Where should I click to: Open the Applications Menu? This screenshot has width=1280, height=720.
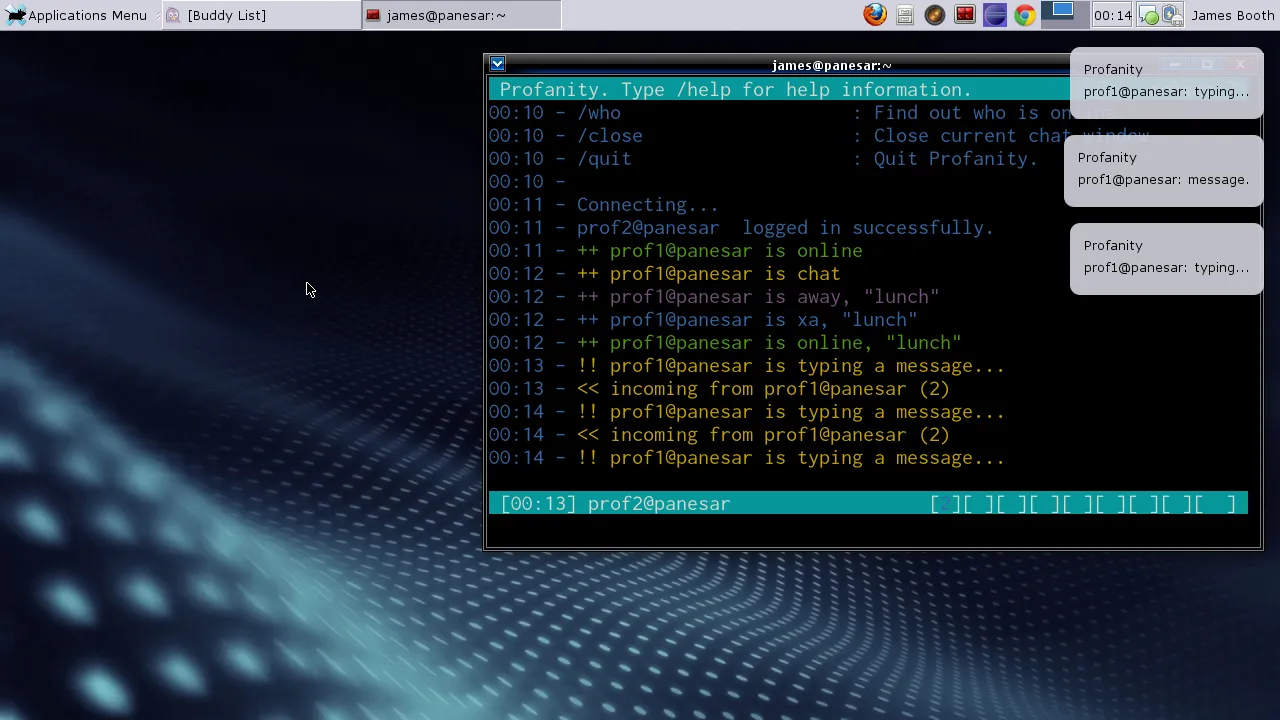tap(76, 15)
